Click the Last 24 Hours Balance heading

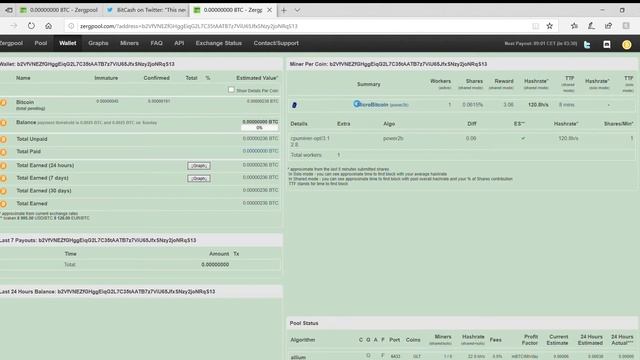[x=107, y=292]
